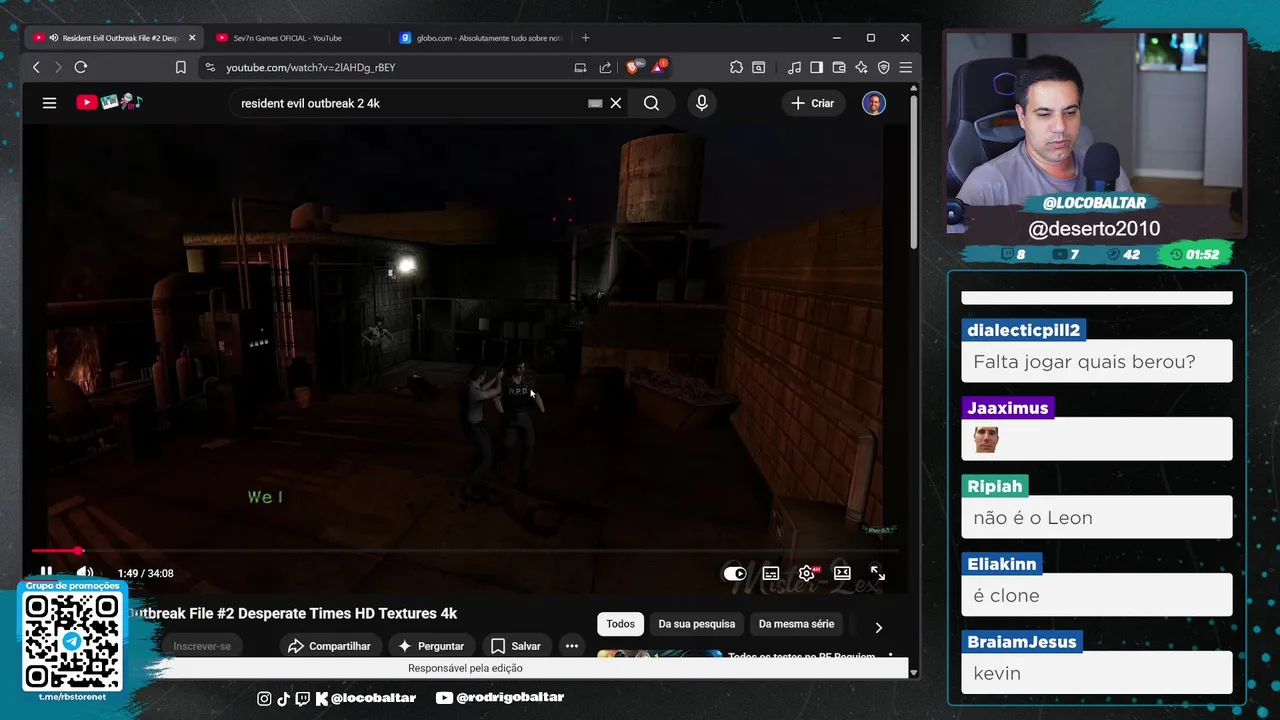Go forward using browser forward arrow
1280x720 pixels.
[58, 67]
